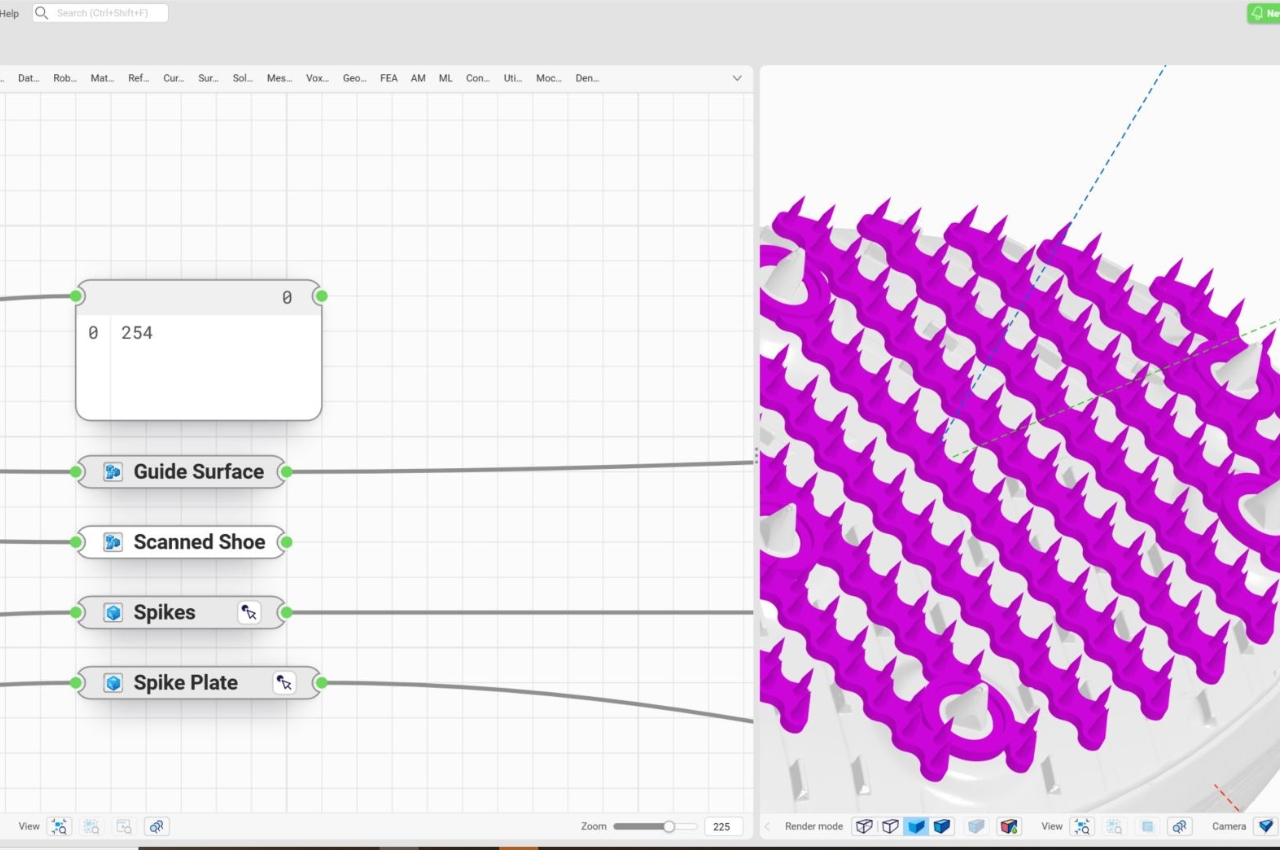Open the FEA ribbon tab
The width and height of the screenshot is (1280, 850).
point(388,78)
